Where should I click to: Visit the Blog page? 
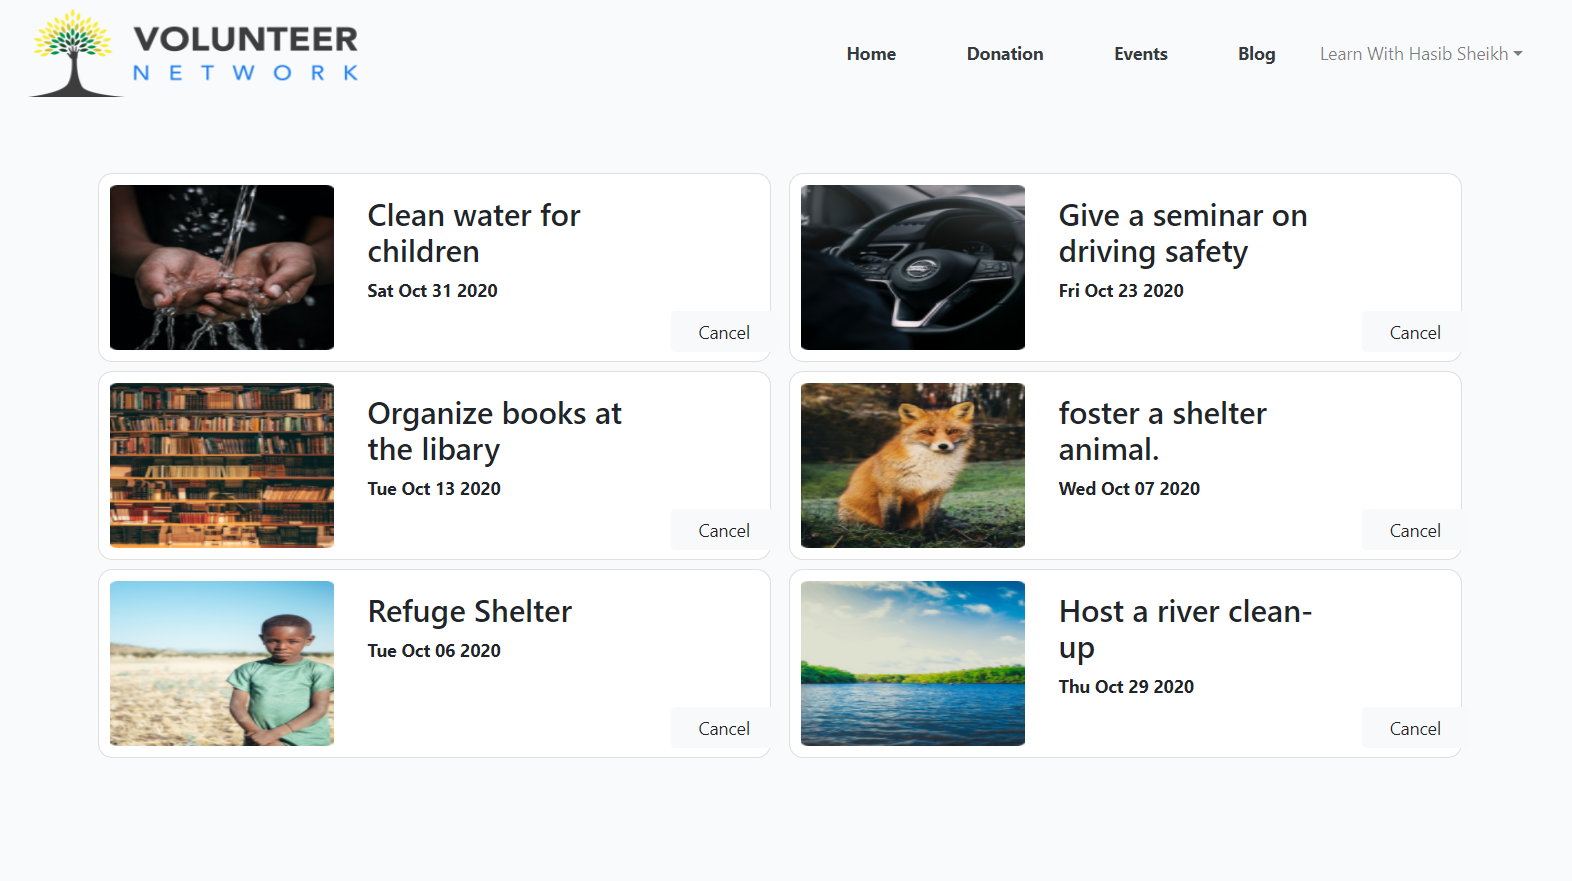1256,54
